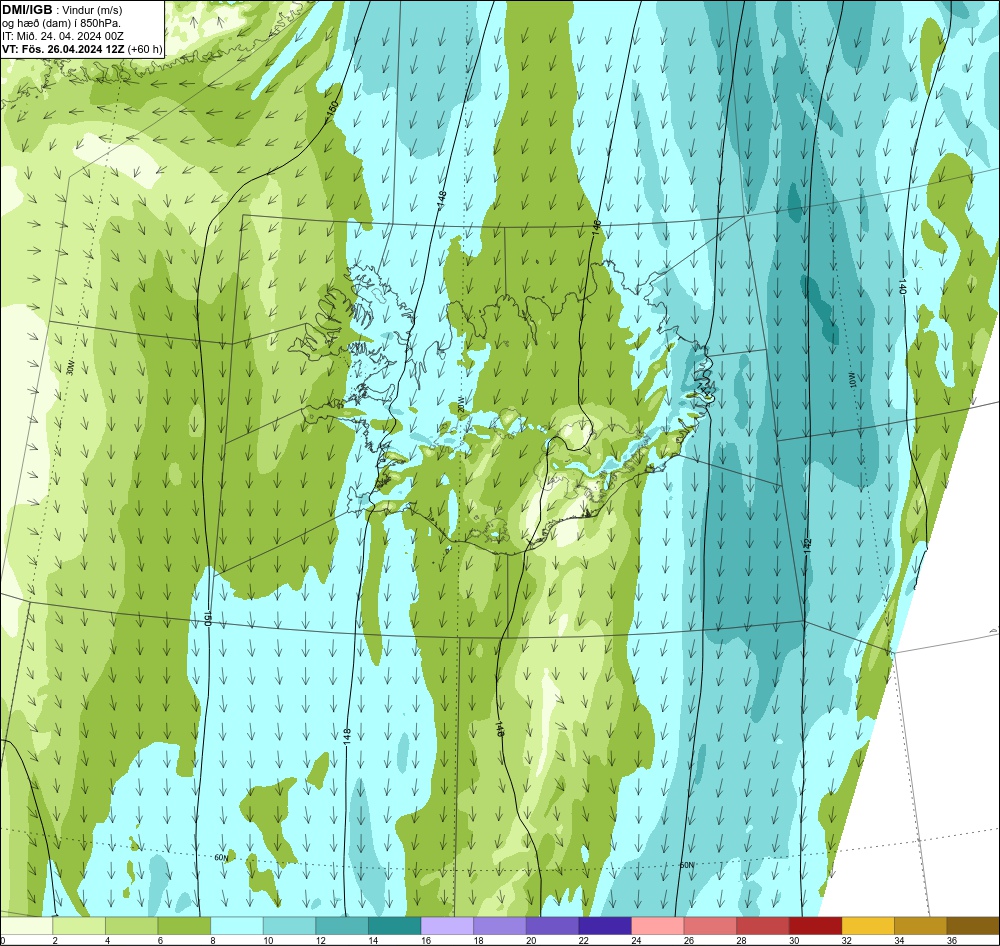Screen dimensions: 1000x946
Task: Select the 26–28 m/s salmon legend swatch
Action: click(x=710, y=926)
